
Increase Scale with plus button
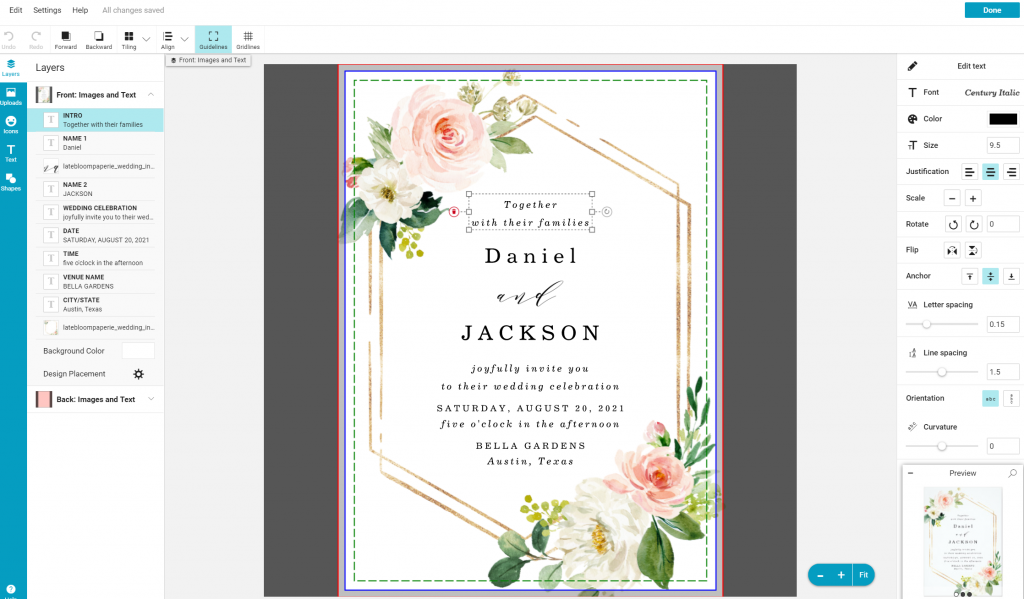[x=973, y=198]
